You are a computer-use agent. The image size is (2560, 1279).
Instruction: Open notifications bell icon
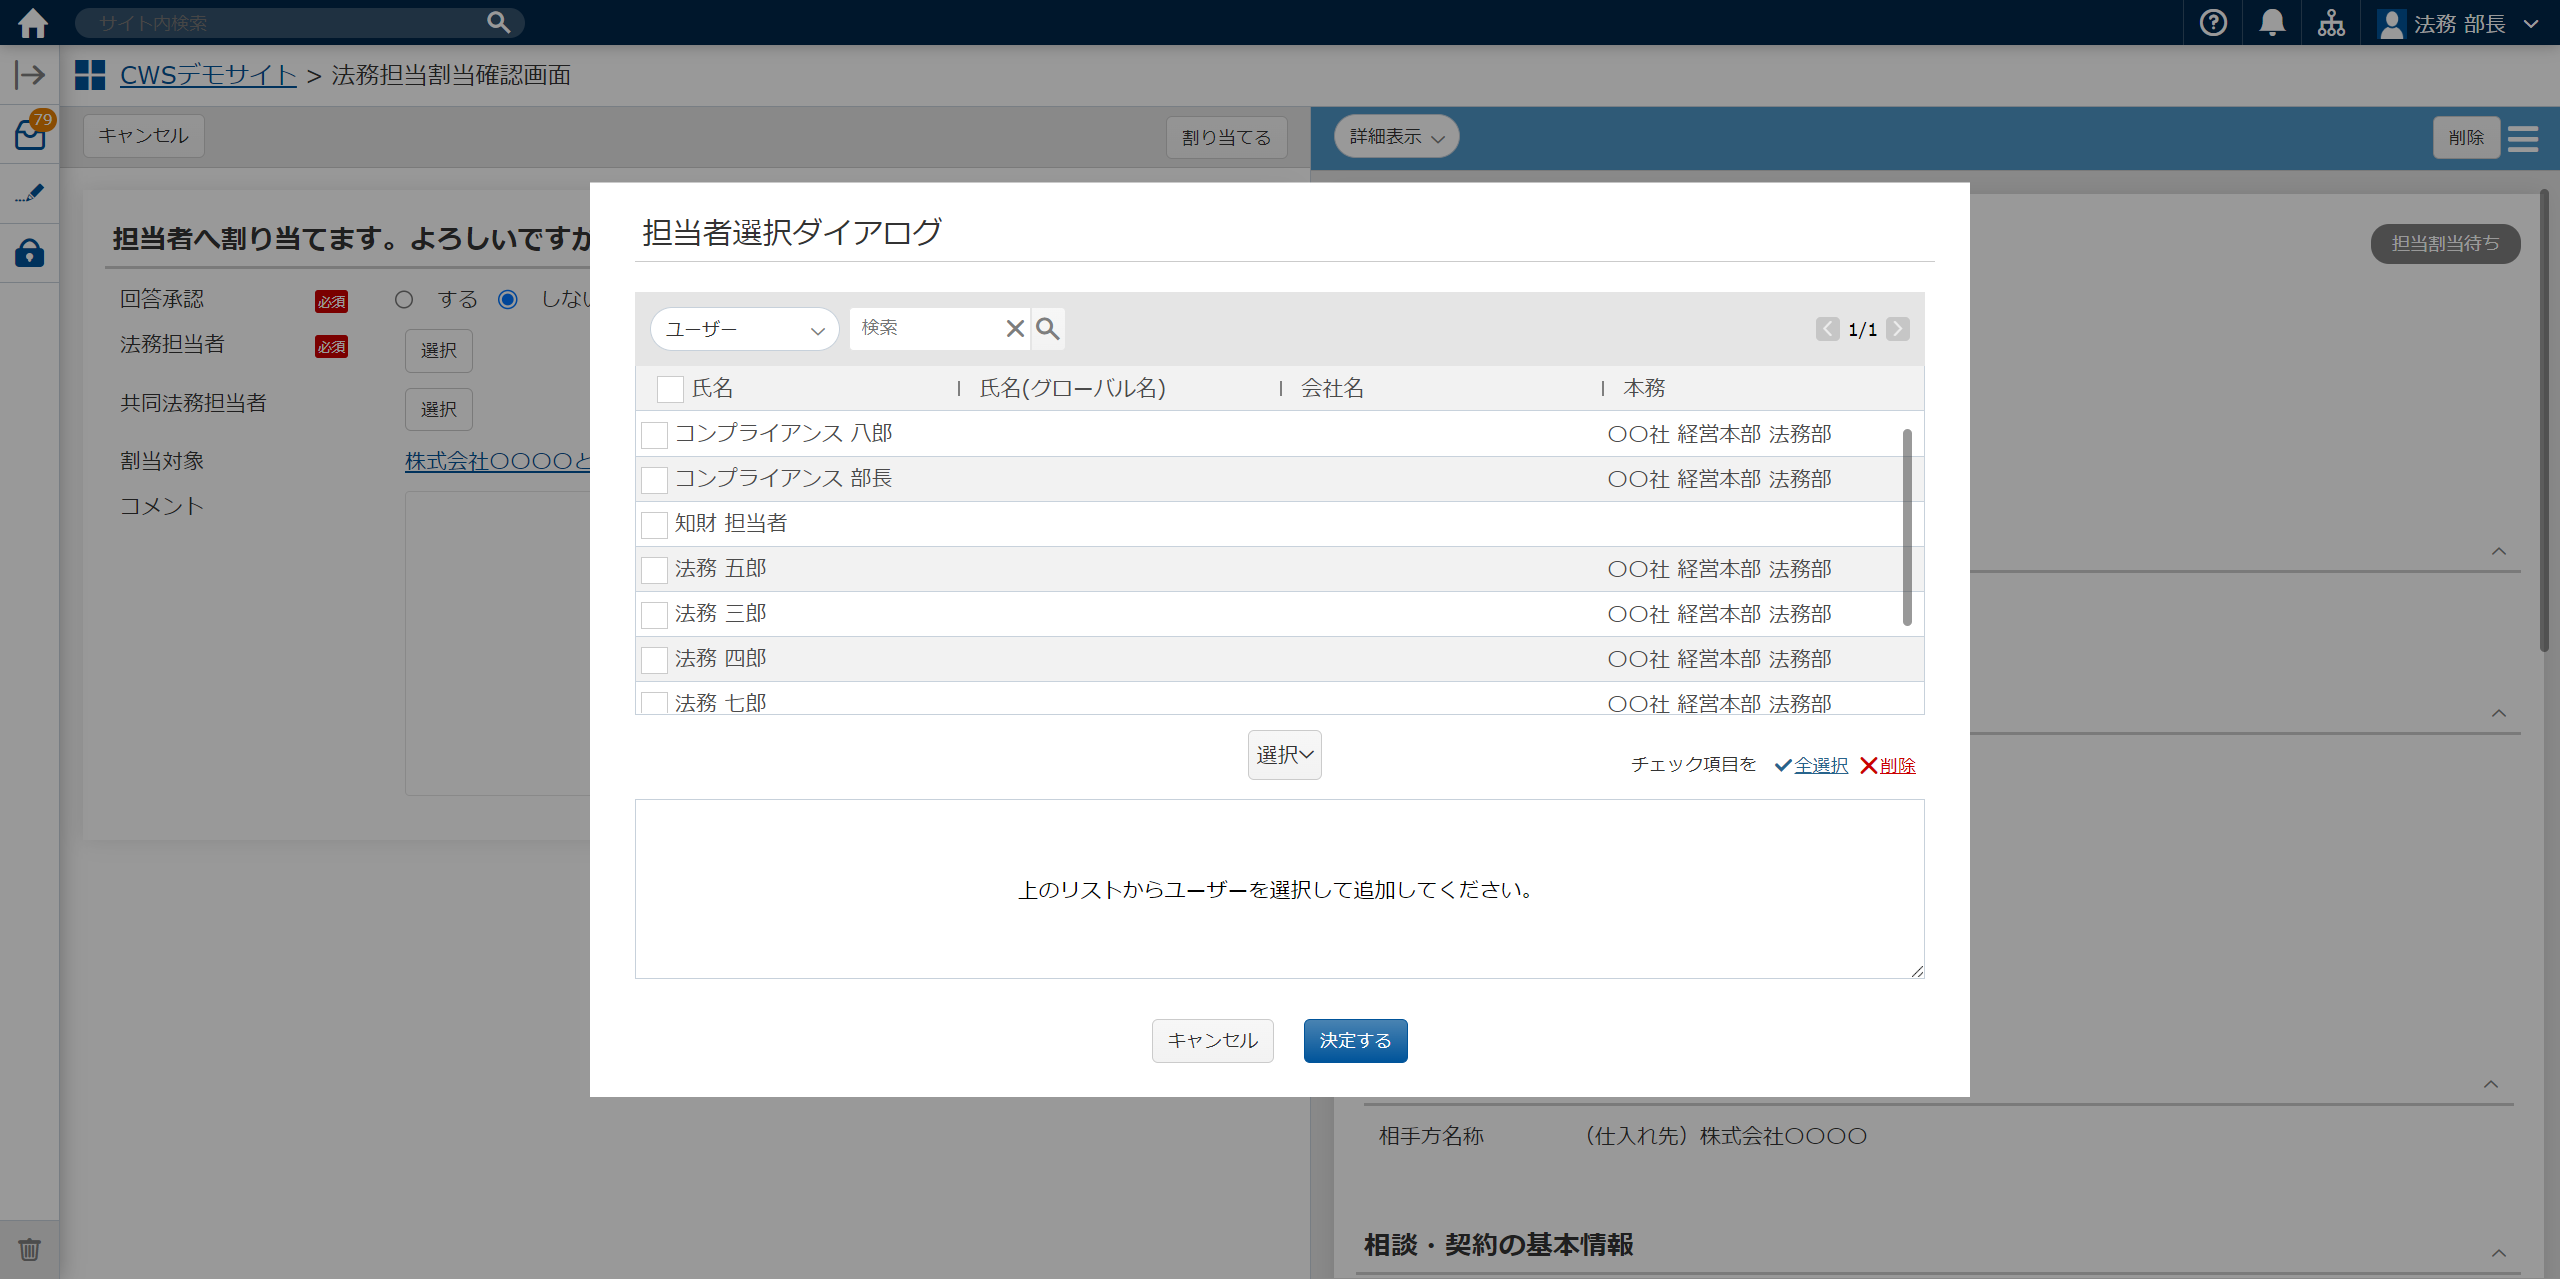(2272, 22)
